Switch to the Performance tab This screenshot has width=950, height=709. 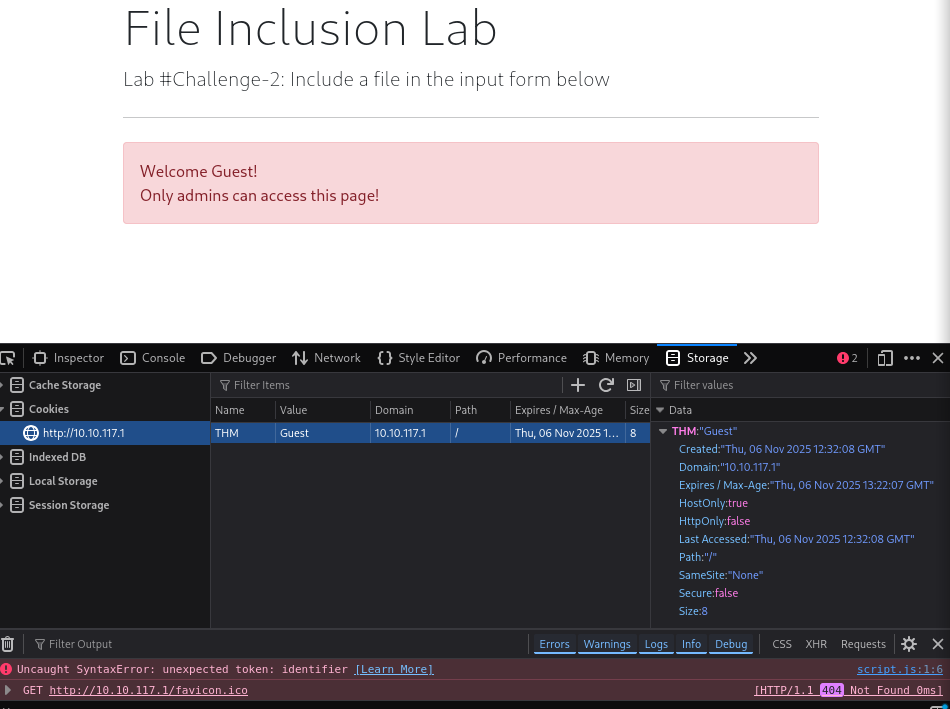click(x=522, y=358)
